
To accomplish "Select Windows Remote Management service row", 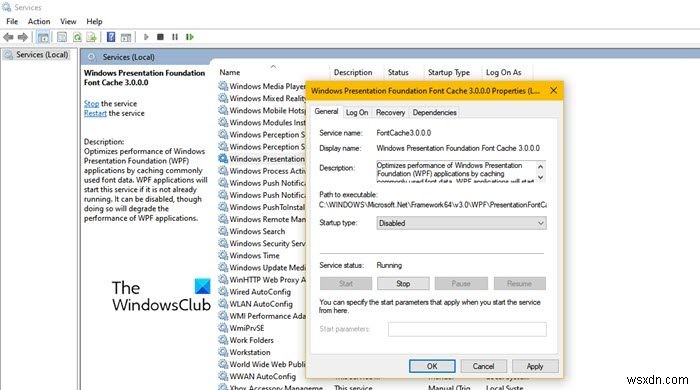I will click(262, 219).
